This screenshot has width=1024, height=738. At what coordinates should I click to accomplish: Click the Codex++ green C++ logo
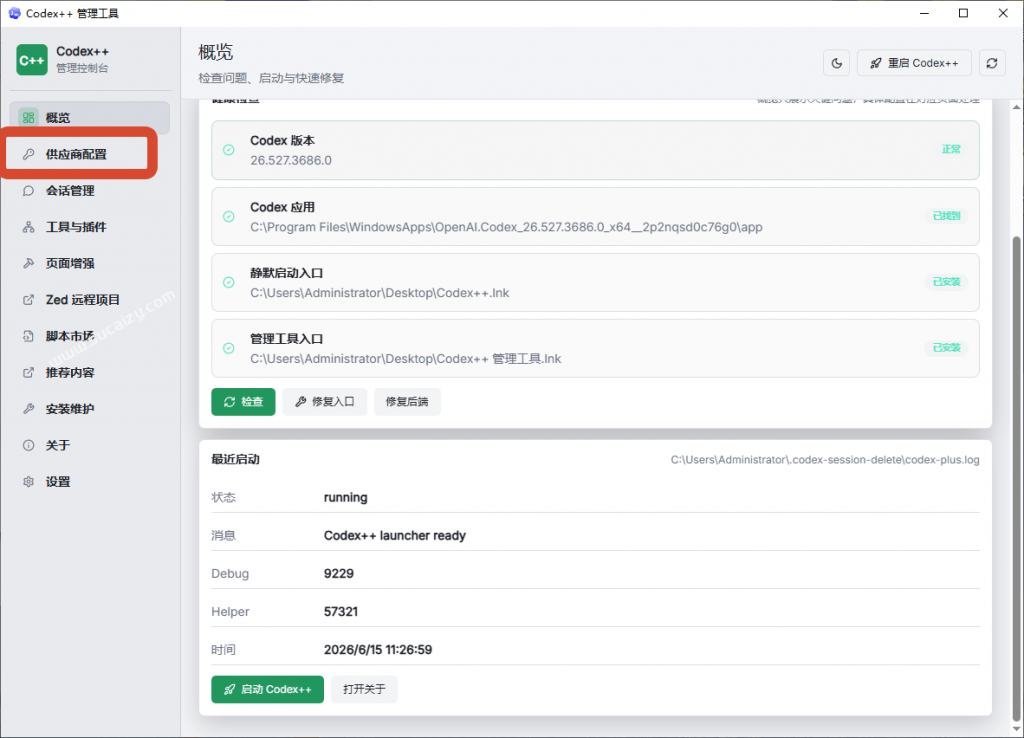(31, 60)
